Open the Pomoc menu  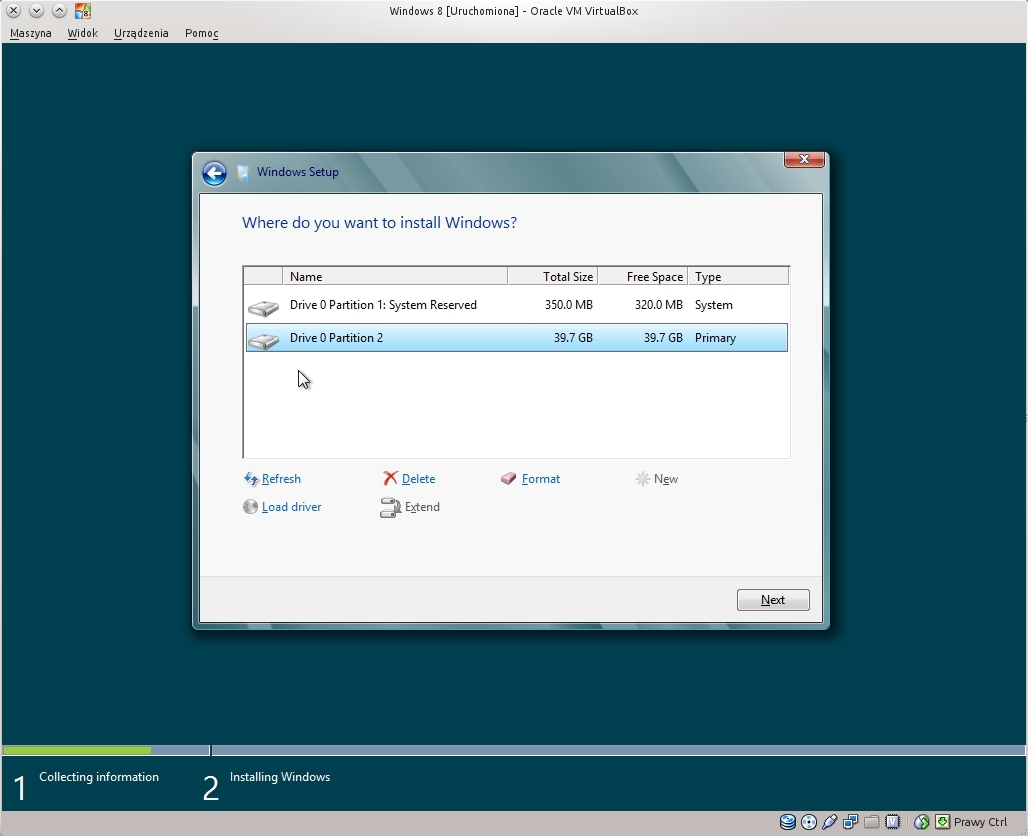point(201,33)
